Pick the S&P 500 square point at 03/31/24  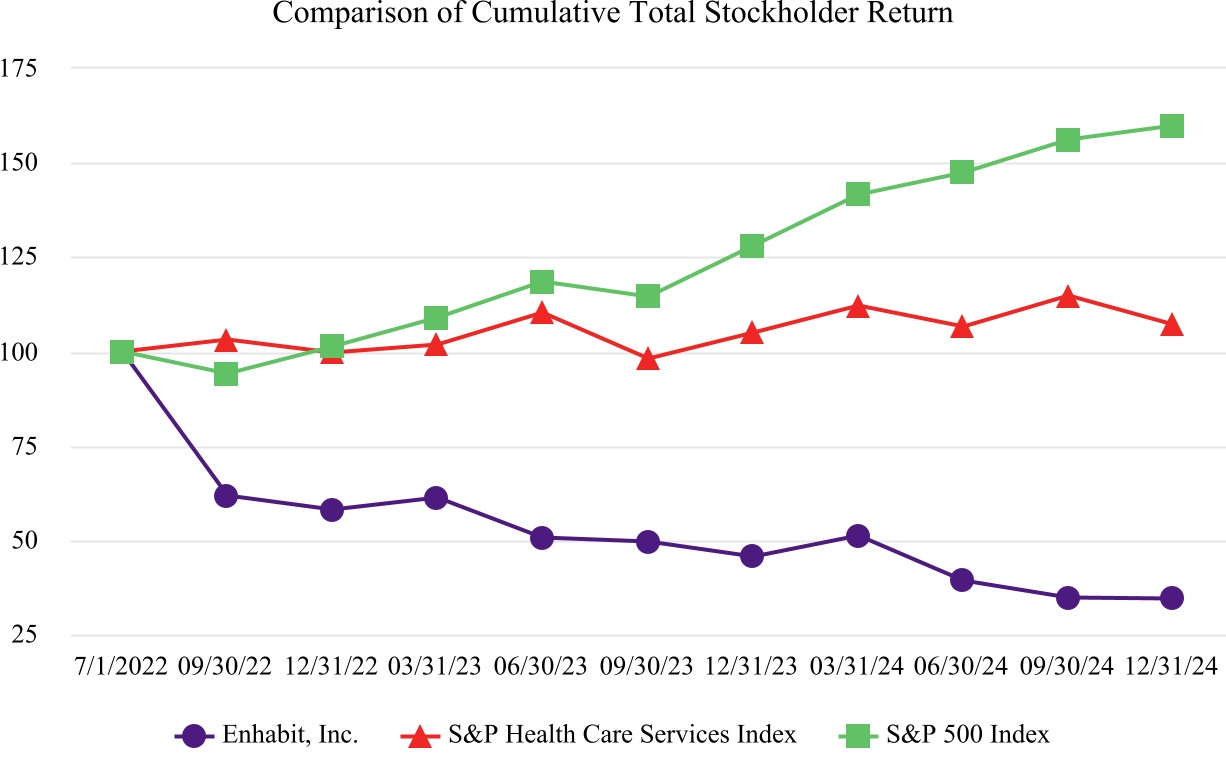click(857, 194)
